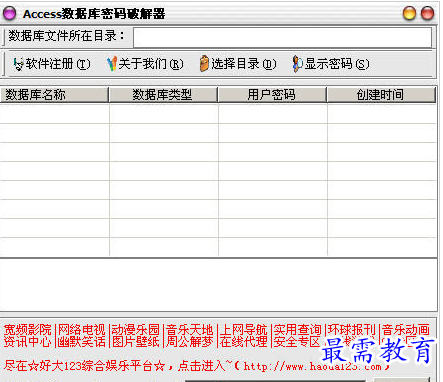Click the red close orb button
This screenshot has height=382, width=443.
tap(427, 14)
